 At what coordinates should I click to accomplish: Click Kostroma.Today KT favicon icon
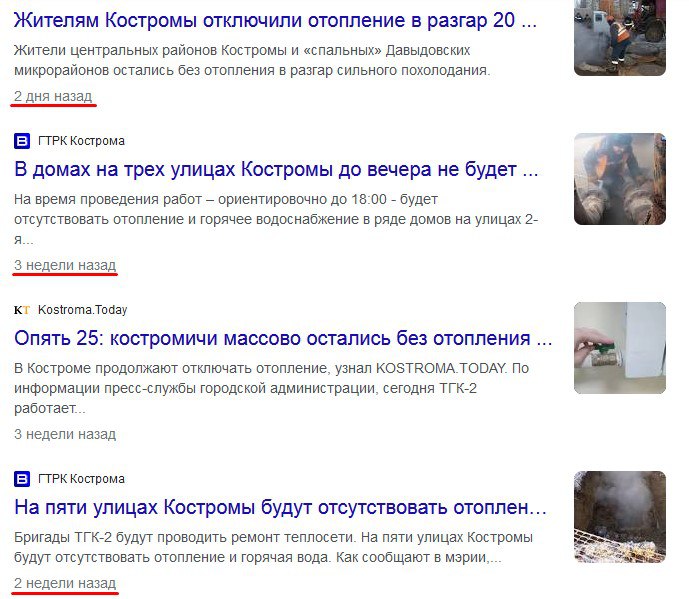[x=22, y=310]
